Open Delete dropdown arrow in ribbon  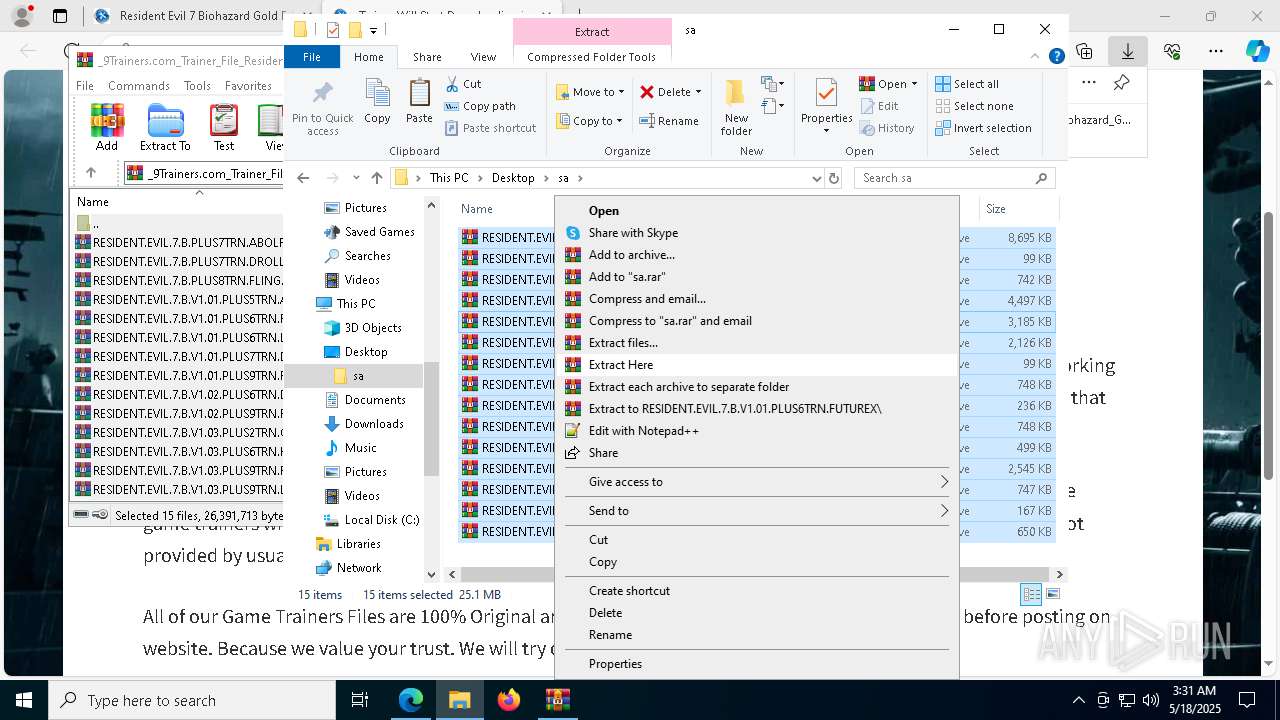pos(698,92)
